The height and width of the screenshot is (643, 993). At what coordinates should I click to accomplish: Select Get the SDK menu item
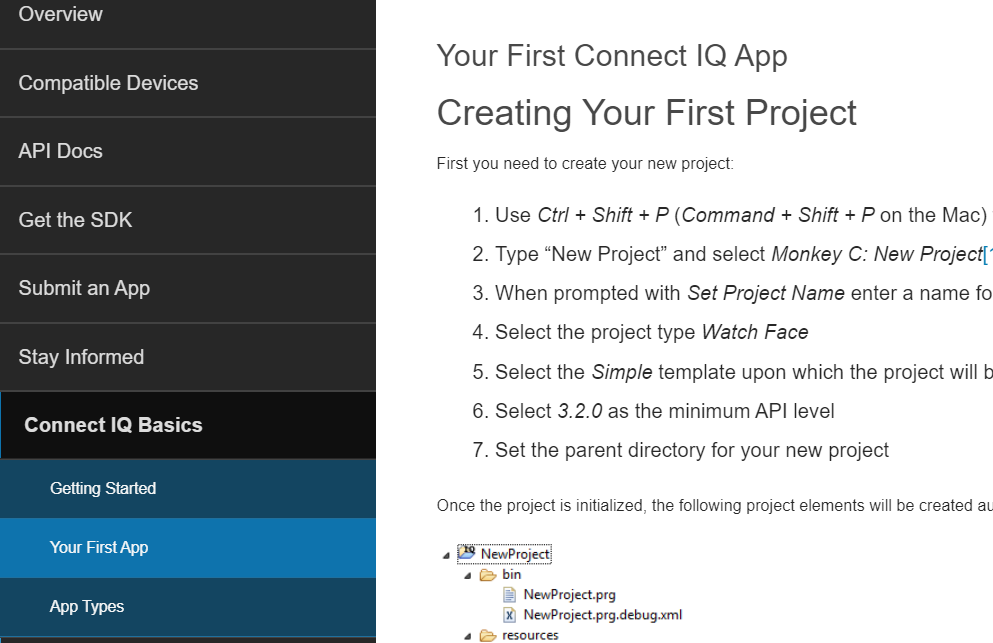click(76, 220)
